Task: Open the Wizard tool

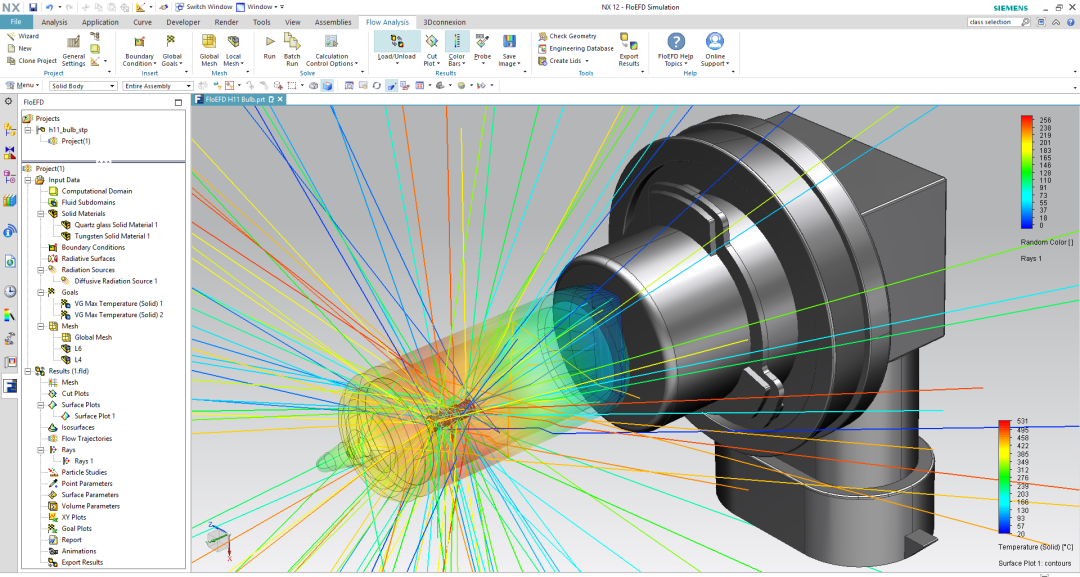Action: [28, 36]
